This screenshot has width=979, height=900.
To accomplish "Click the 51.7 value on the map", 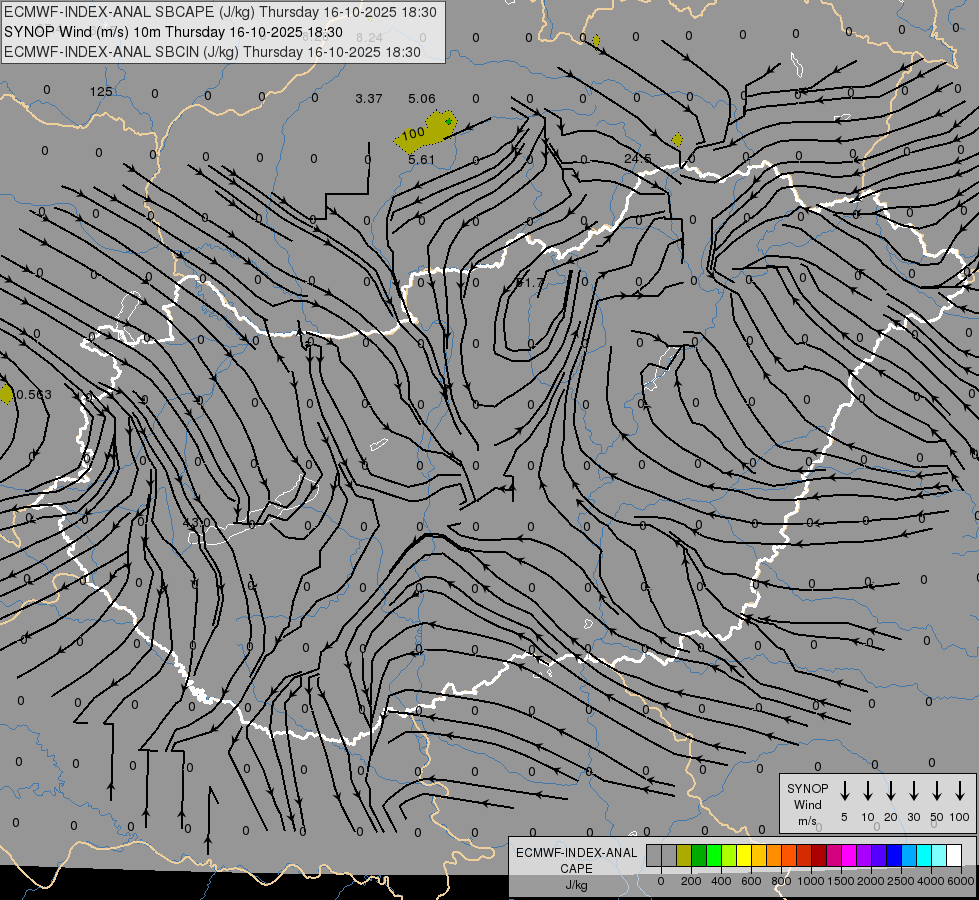I will pyautogui.click(x=530, y=283).
